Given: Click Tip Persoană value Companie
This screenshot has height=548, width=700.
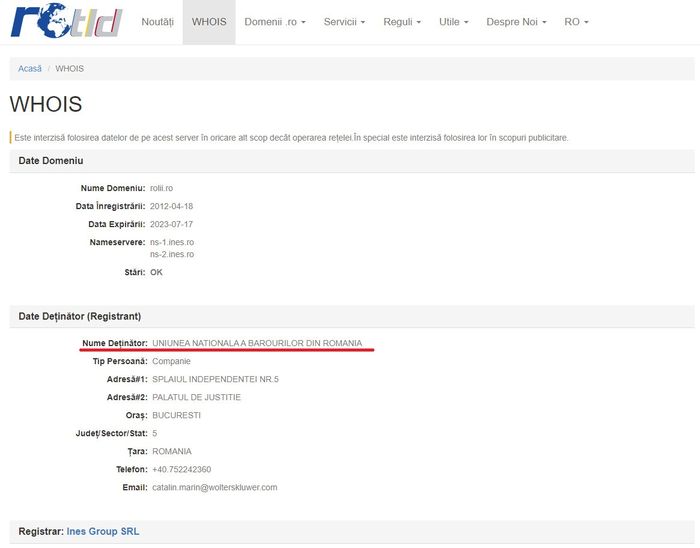Looking at the screenshot, I should tap(171, 361).
